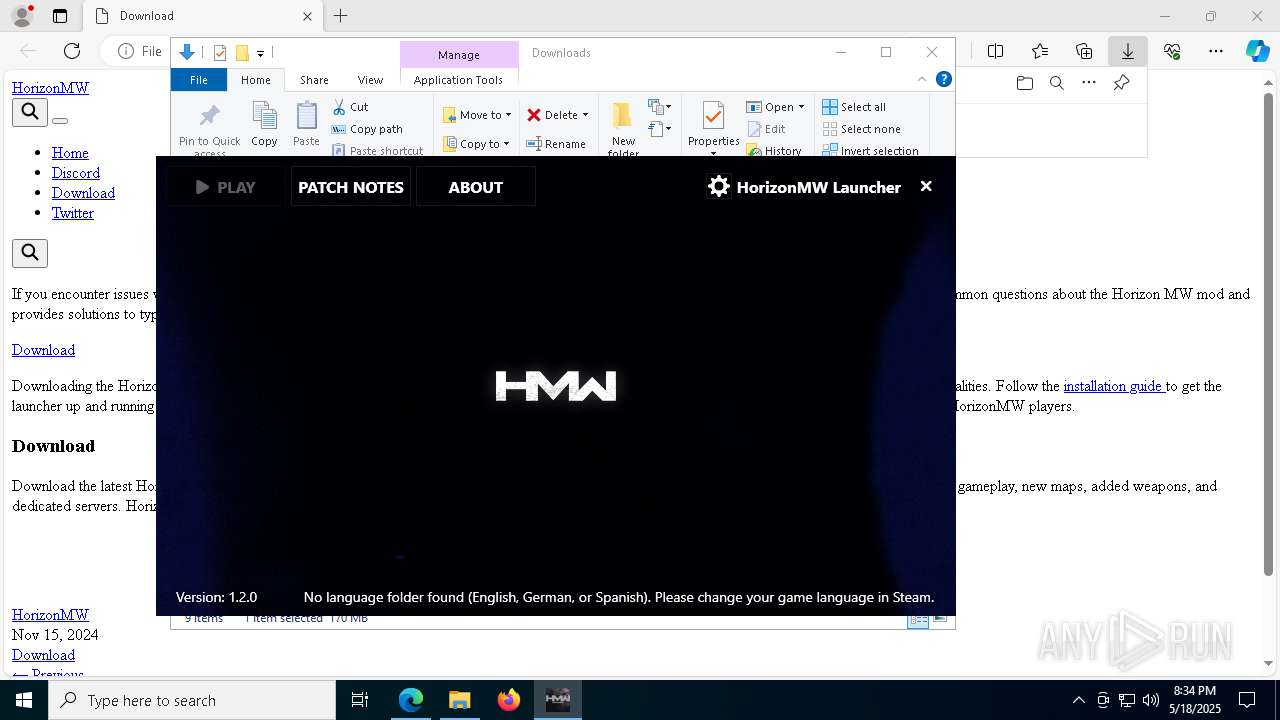Collapse the Explorer ribbon chevron
This screenshot has width=1280, height=720.
pyautogui.click(x=922, y=79)
